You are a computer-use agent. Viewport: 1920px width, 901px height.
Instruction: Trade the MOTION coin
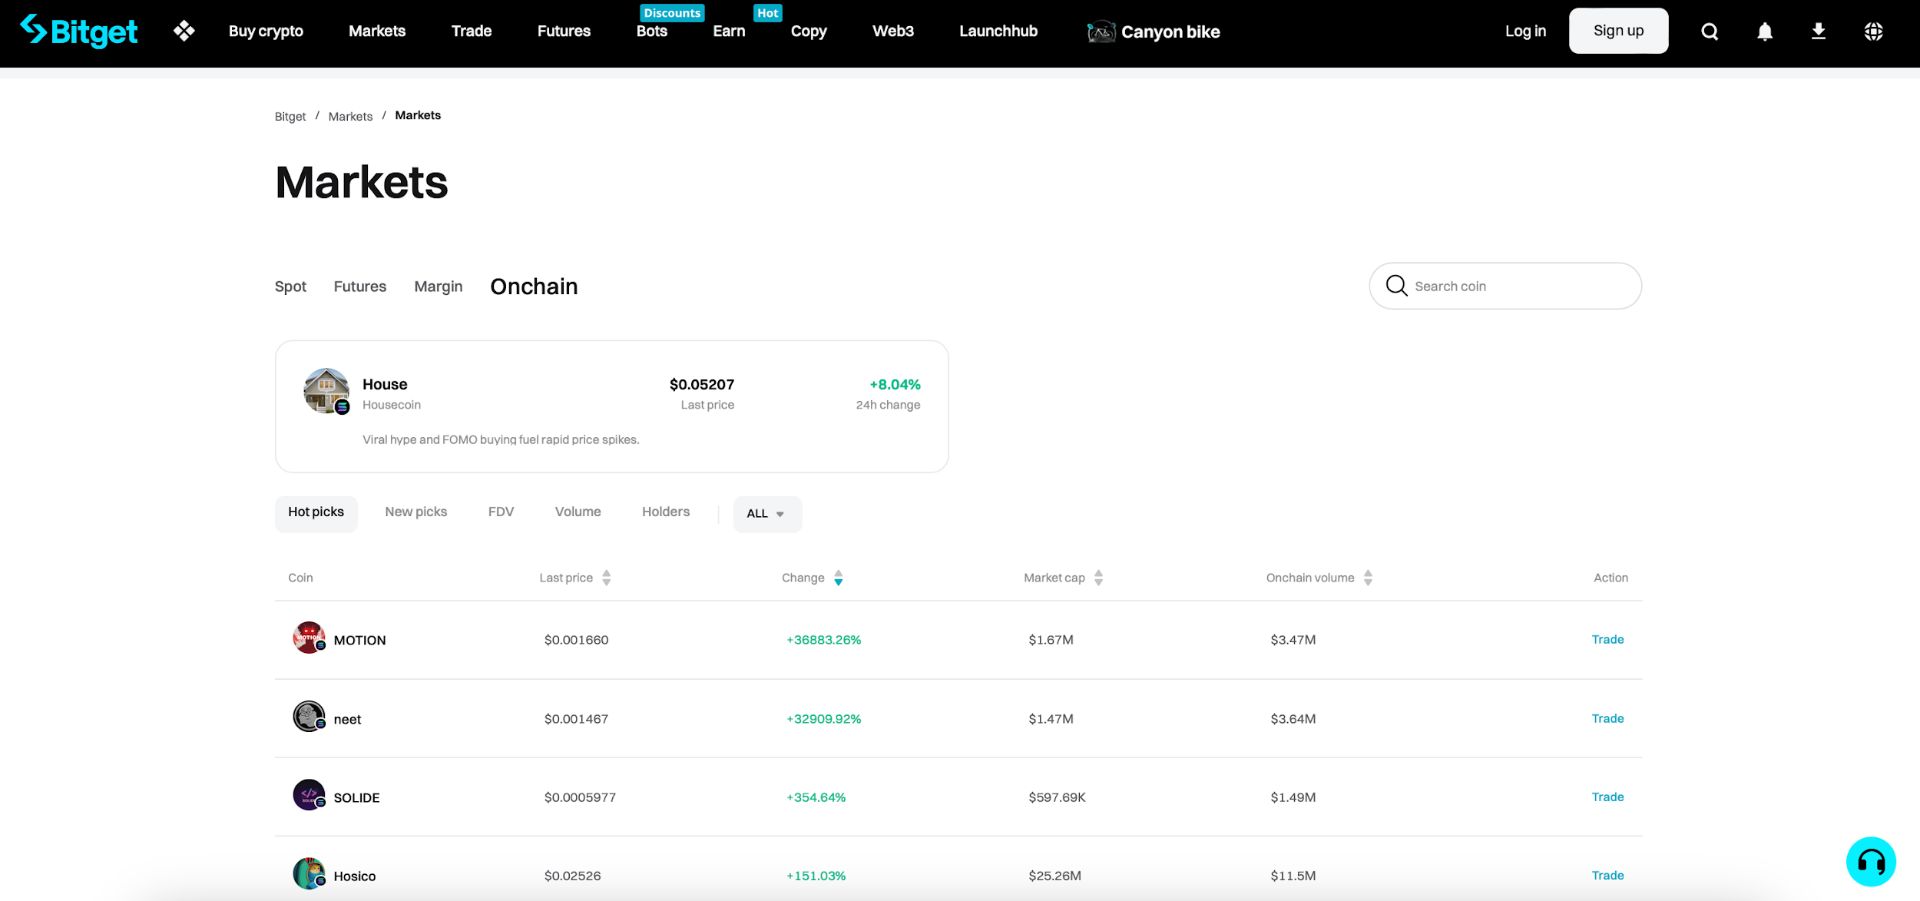(1608, 640)
